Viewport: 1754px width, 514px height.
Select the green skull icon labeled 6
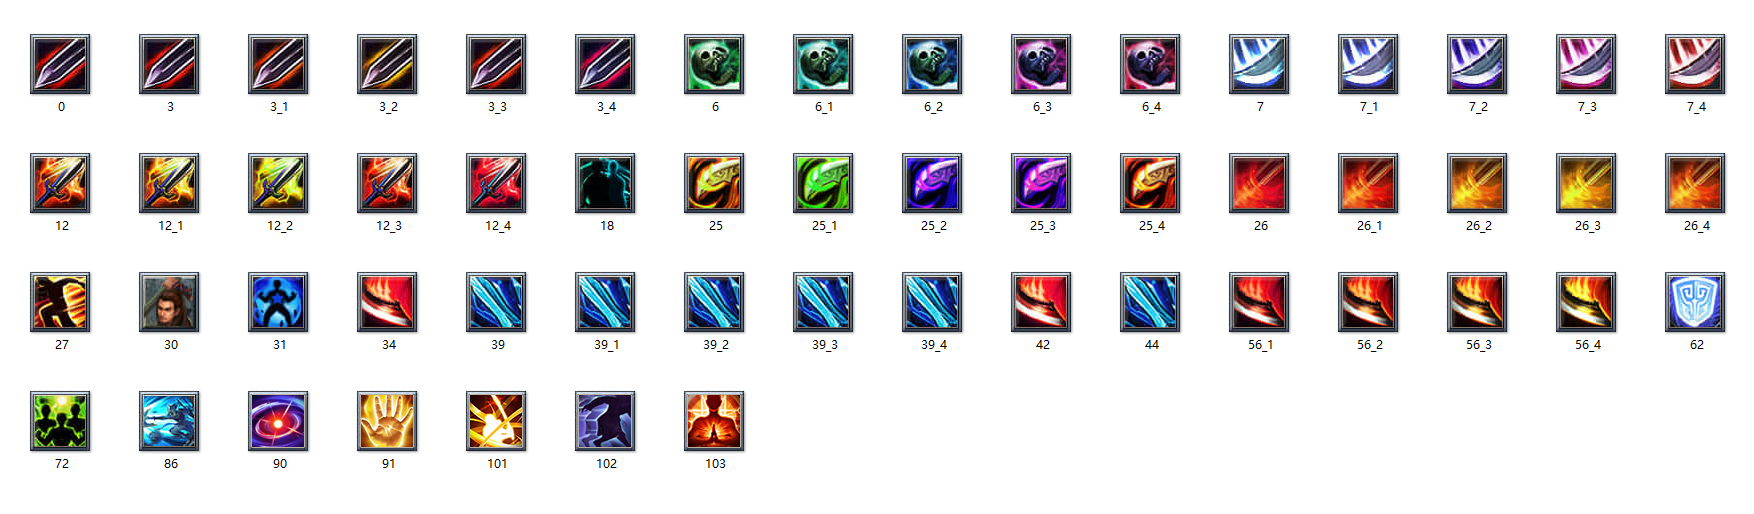click(714, 64)
